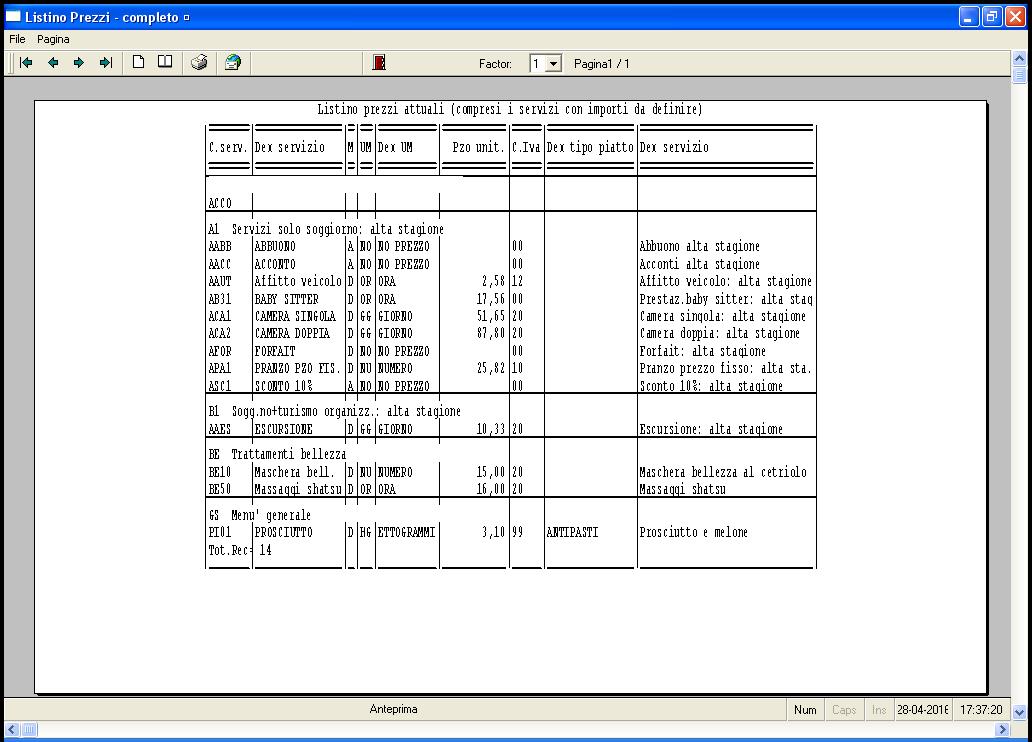
Task: Click the price 51,65 for Camera singola
Action: 491,317
